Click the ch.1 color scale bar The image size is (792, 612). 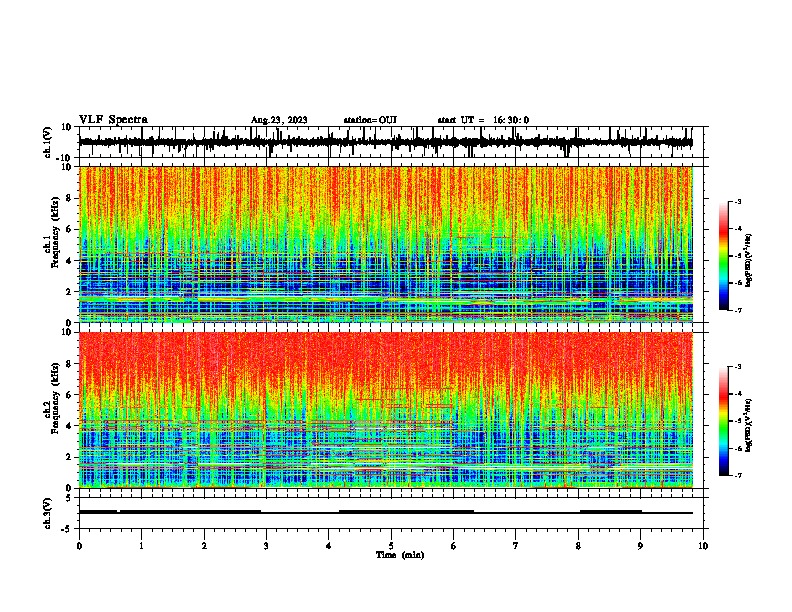click(x=724, y=256)
